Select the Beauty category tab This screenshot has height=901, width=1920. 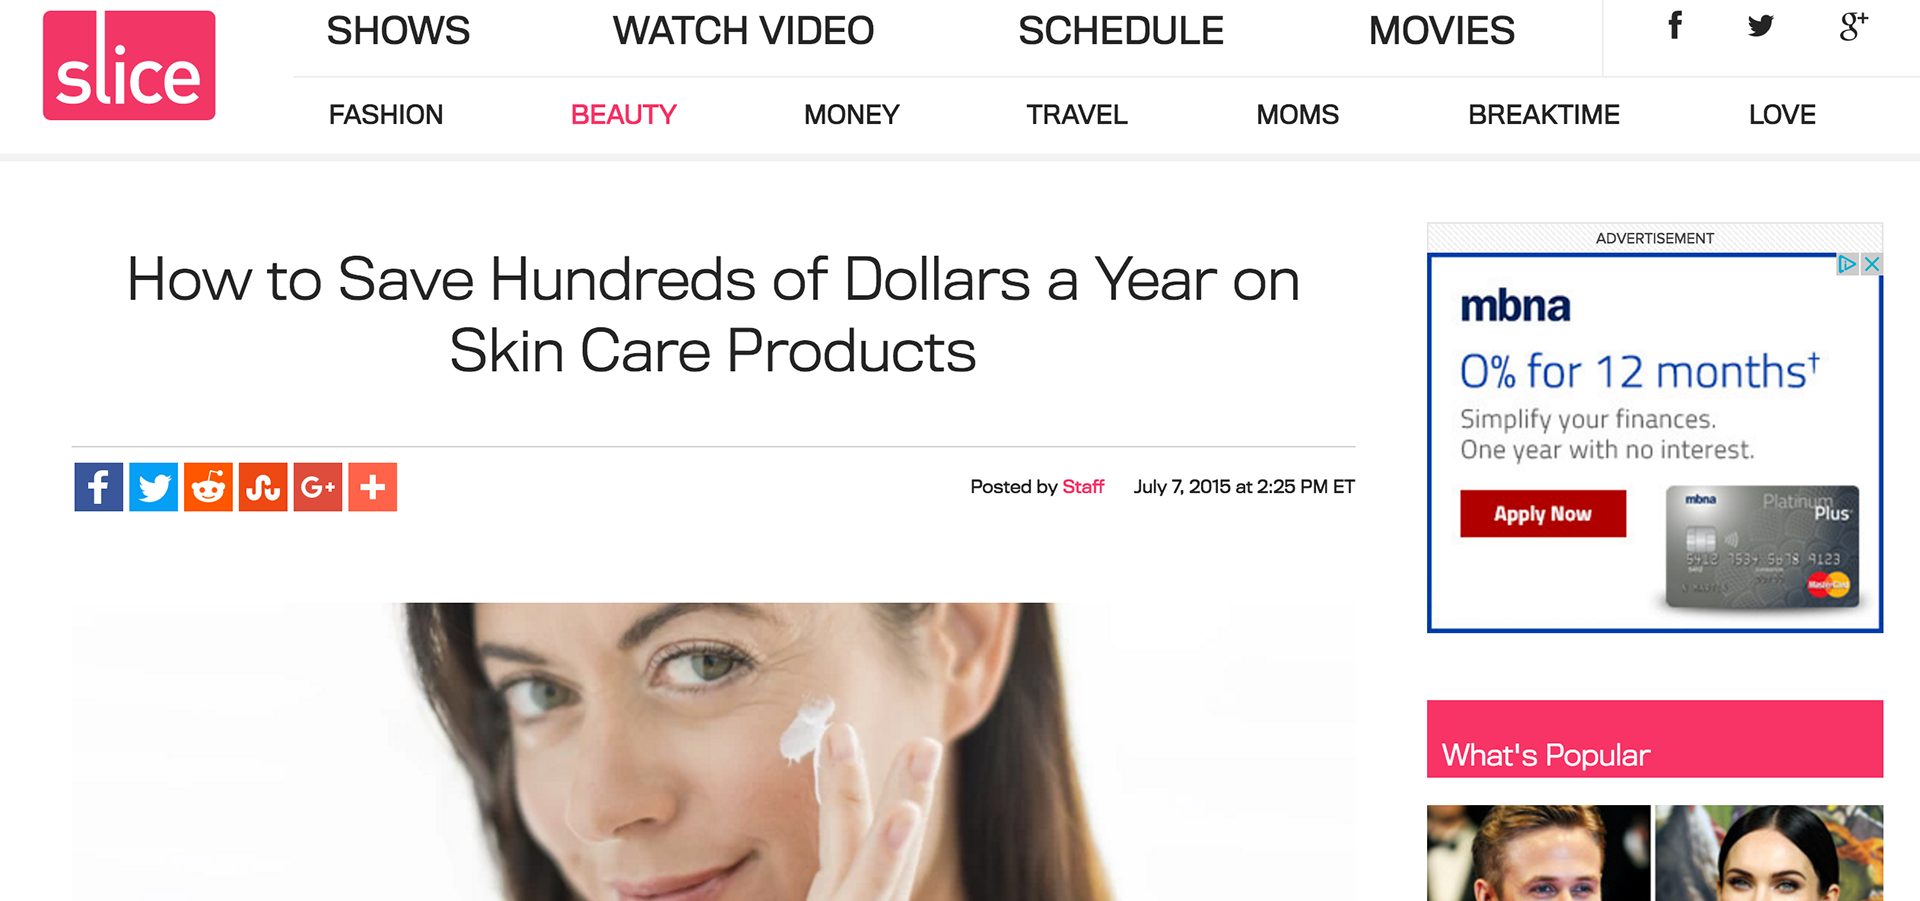pos(624,115)
